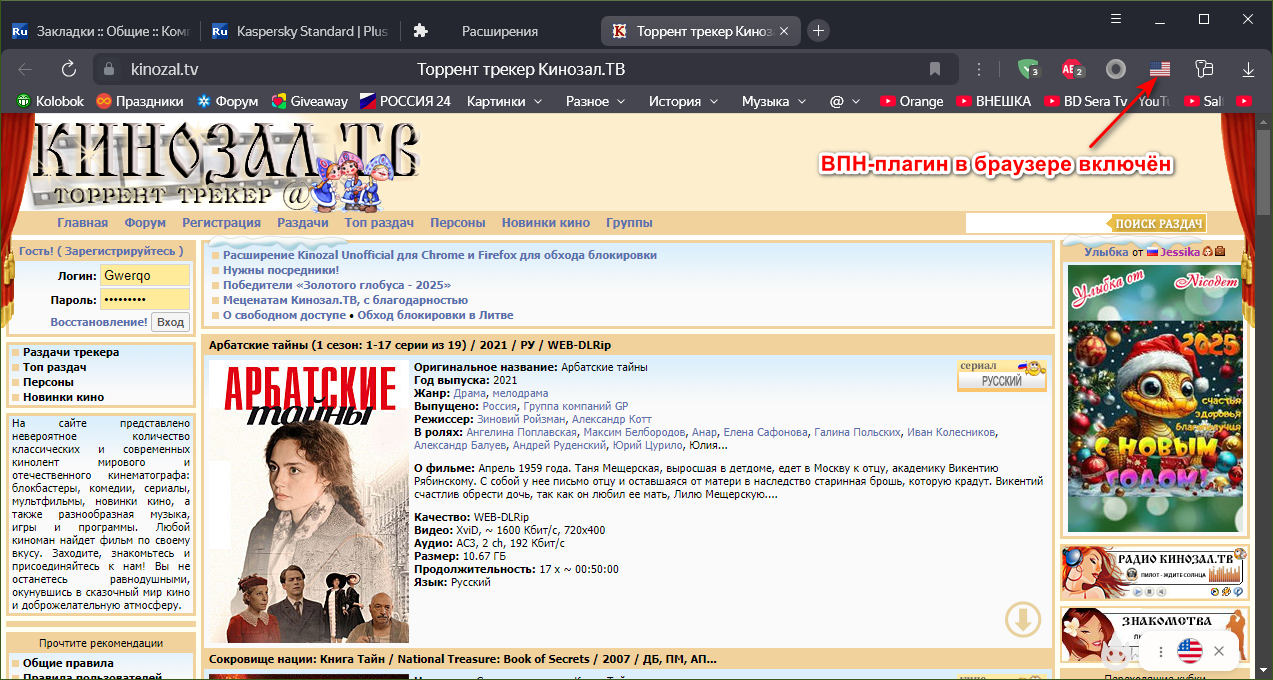Open radio in Winamp icon
Viewport: 1273px width, 680px height.
1226,591
